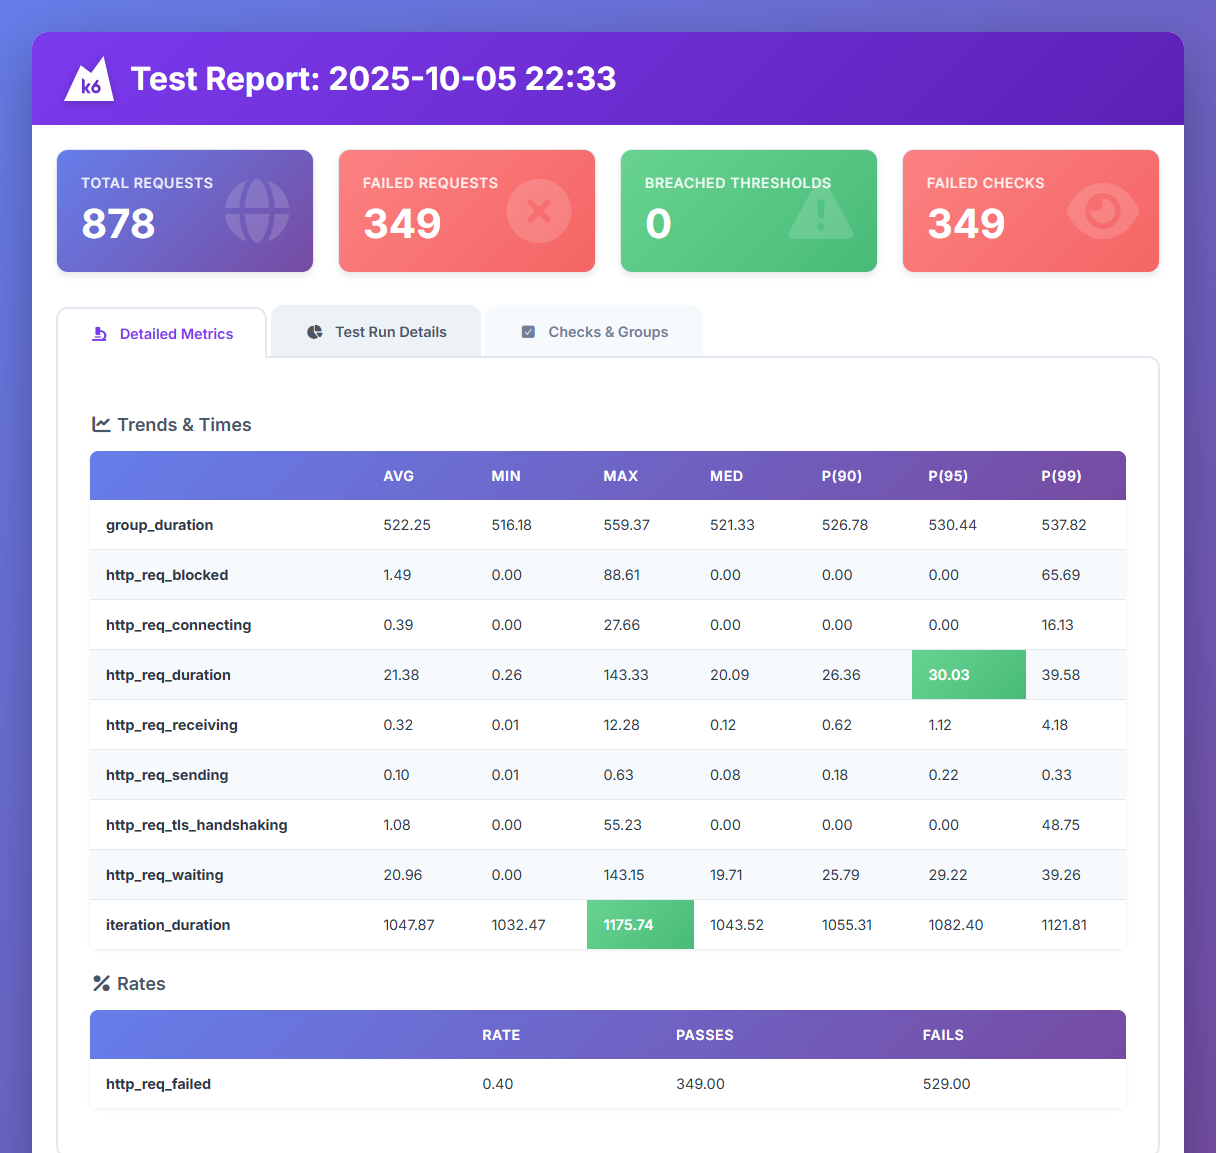Select the http_req_duration row label
1217x1153 pixels.
(168, 675)
